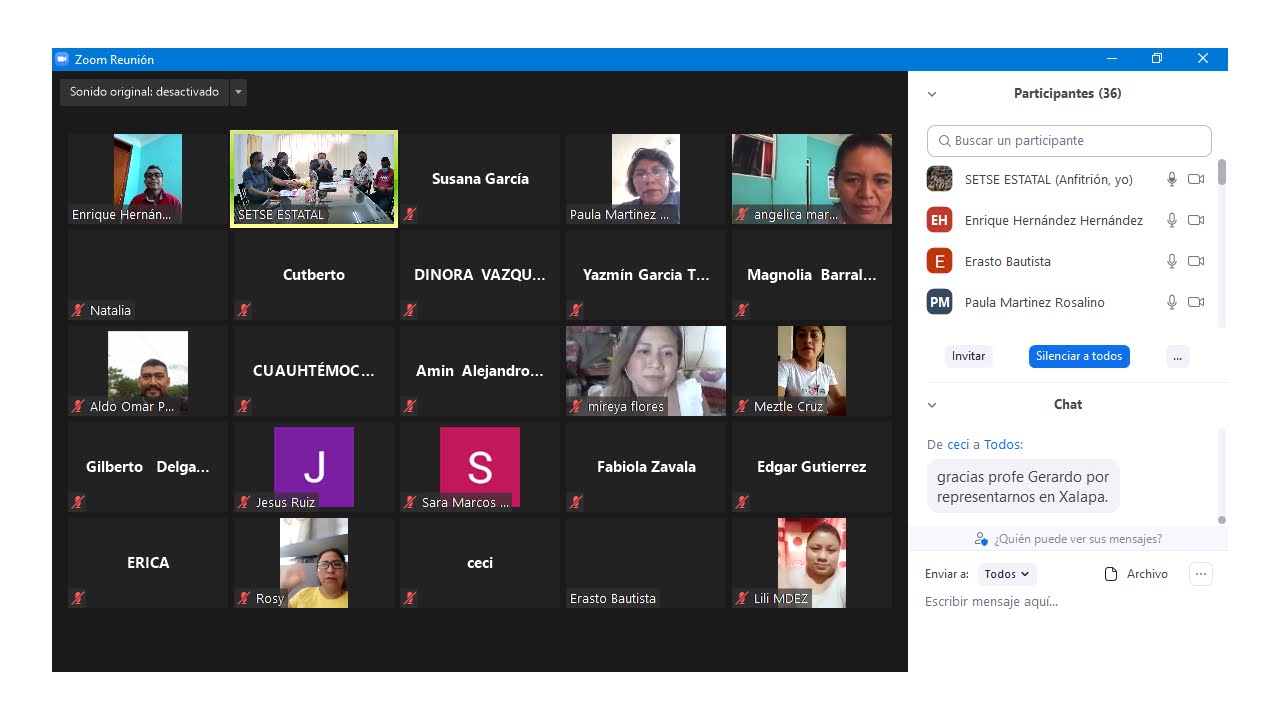Click muted mic icon on Edgar Gutierrez tile
Image resolution: width=1280 pixels, height=720 pixels.
742,502
